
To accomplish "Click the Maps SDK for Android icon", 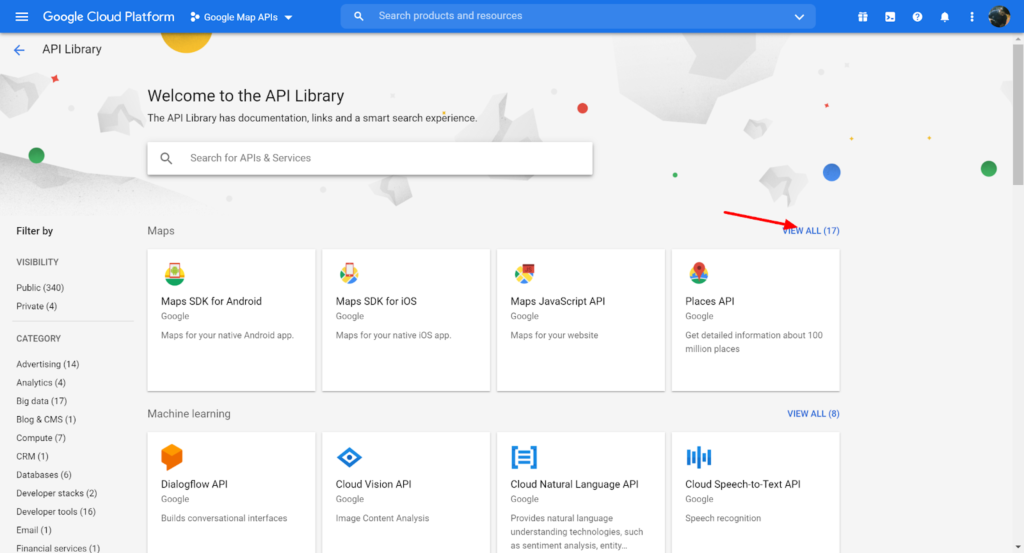I will point(174,274).
